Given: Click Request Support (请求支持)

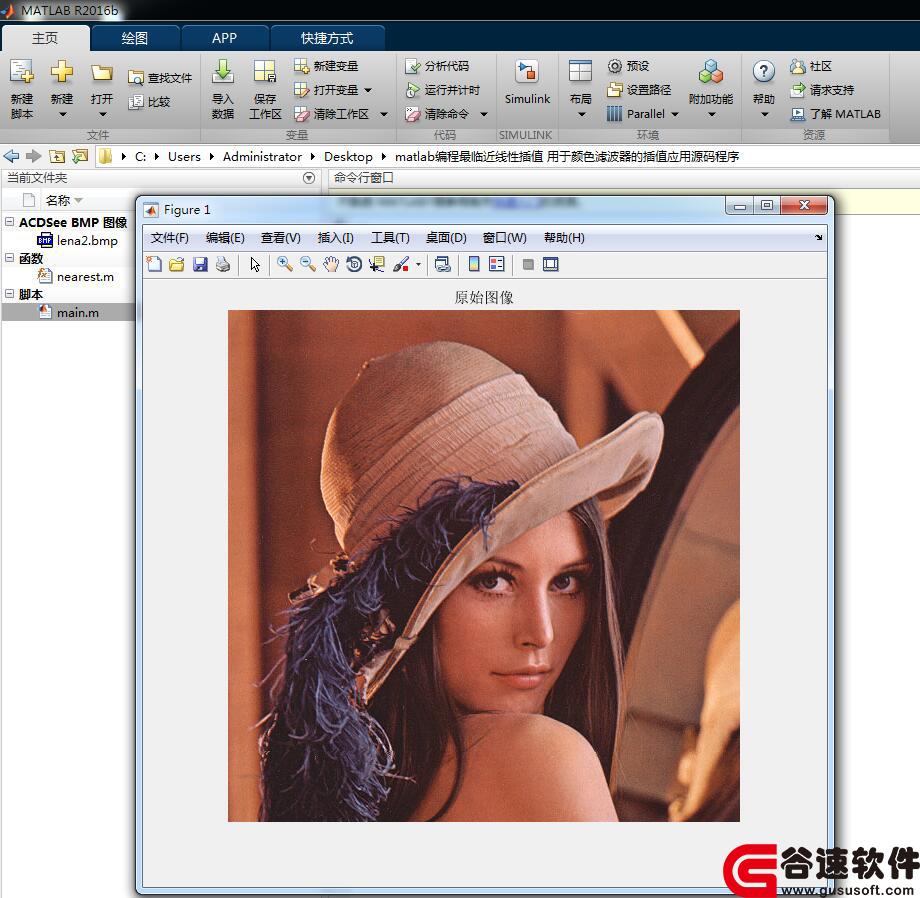Looking at the screenshot, I should click(x=821, y=90).
